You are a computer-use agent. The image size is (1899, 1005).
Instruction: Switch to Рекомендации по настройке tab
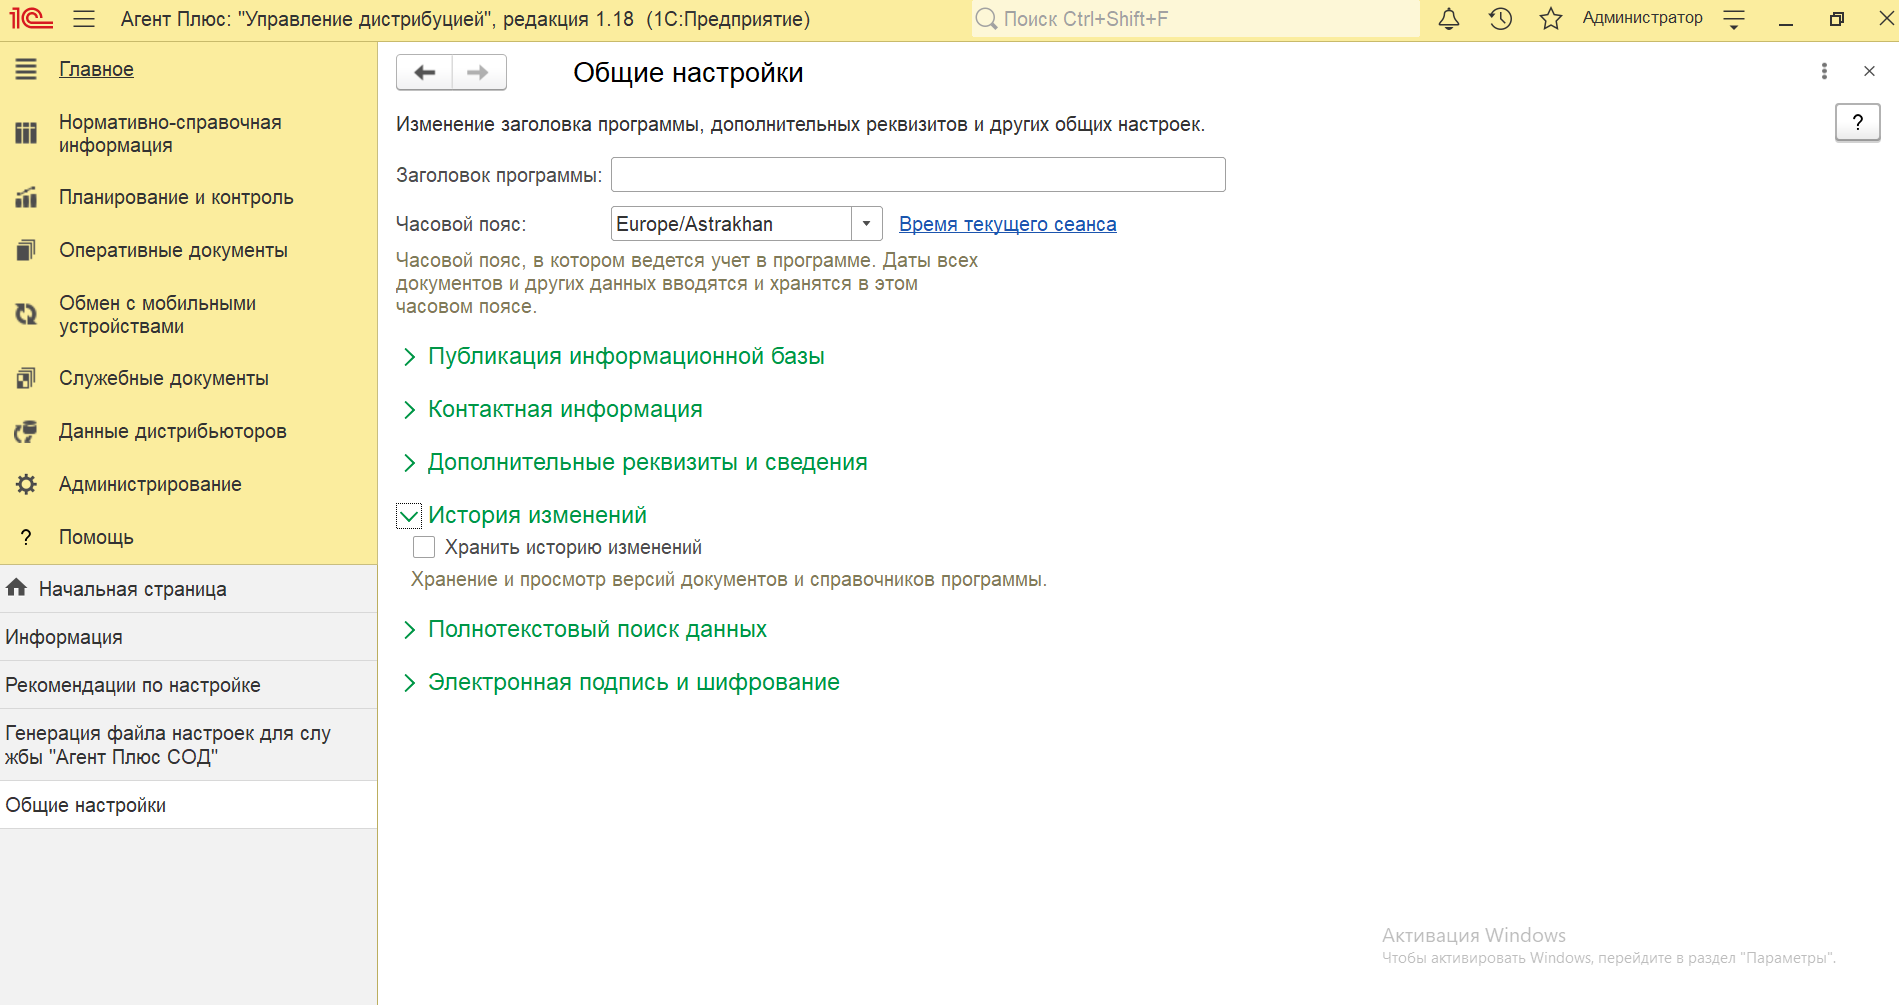tap(188, 685)
